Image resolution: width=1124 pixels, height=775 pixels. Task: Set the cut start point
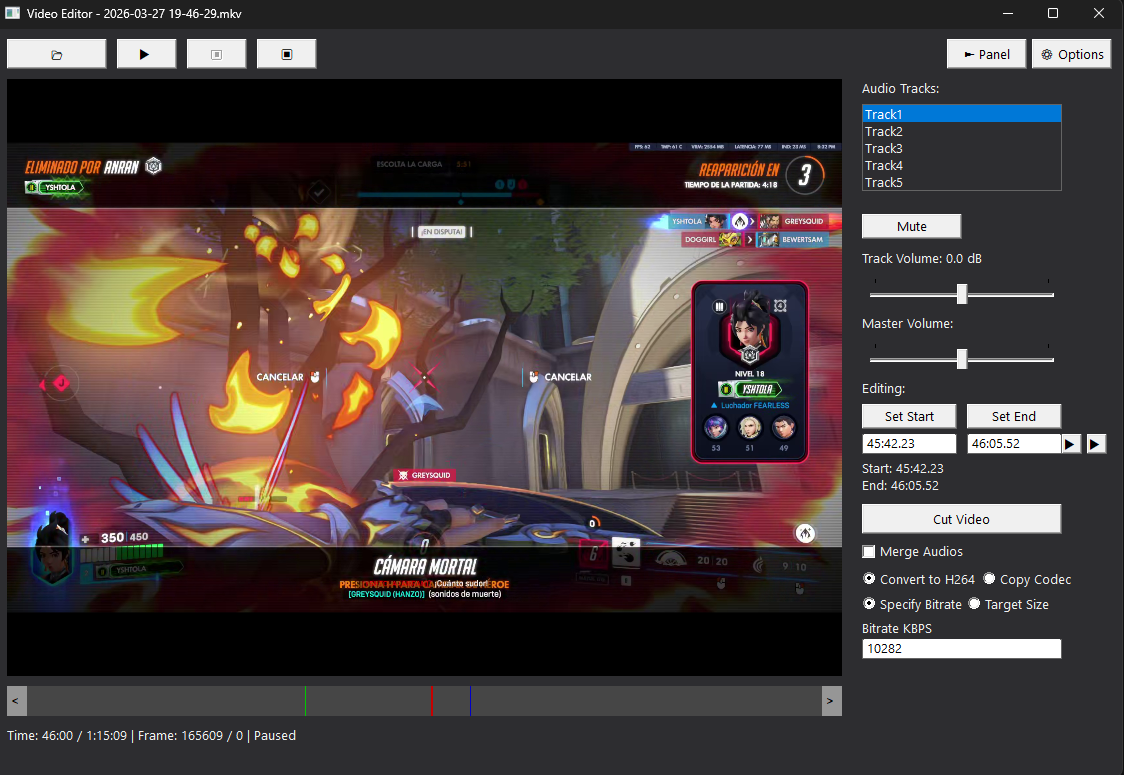[909, 417]
